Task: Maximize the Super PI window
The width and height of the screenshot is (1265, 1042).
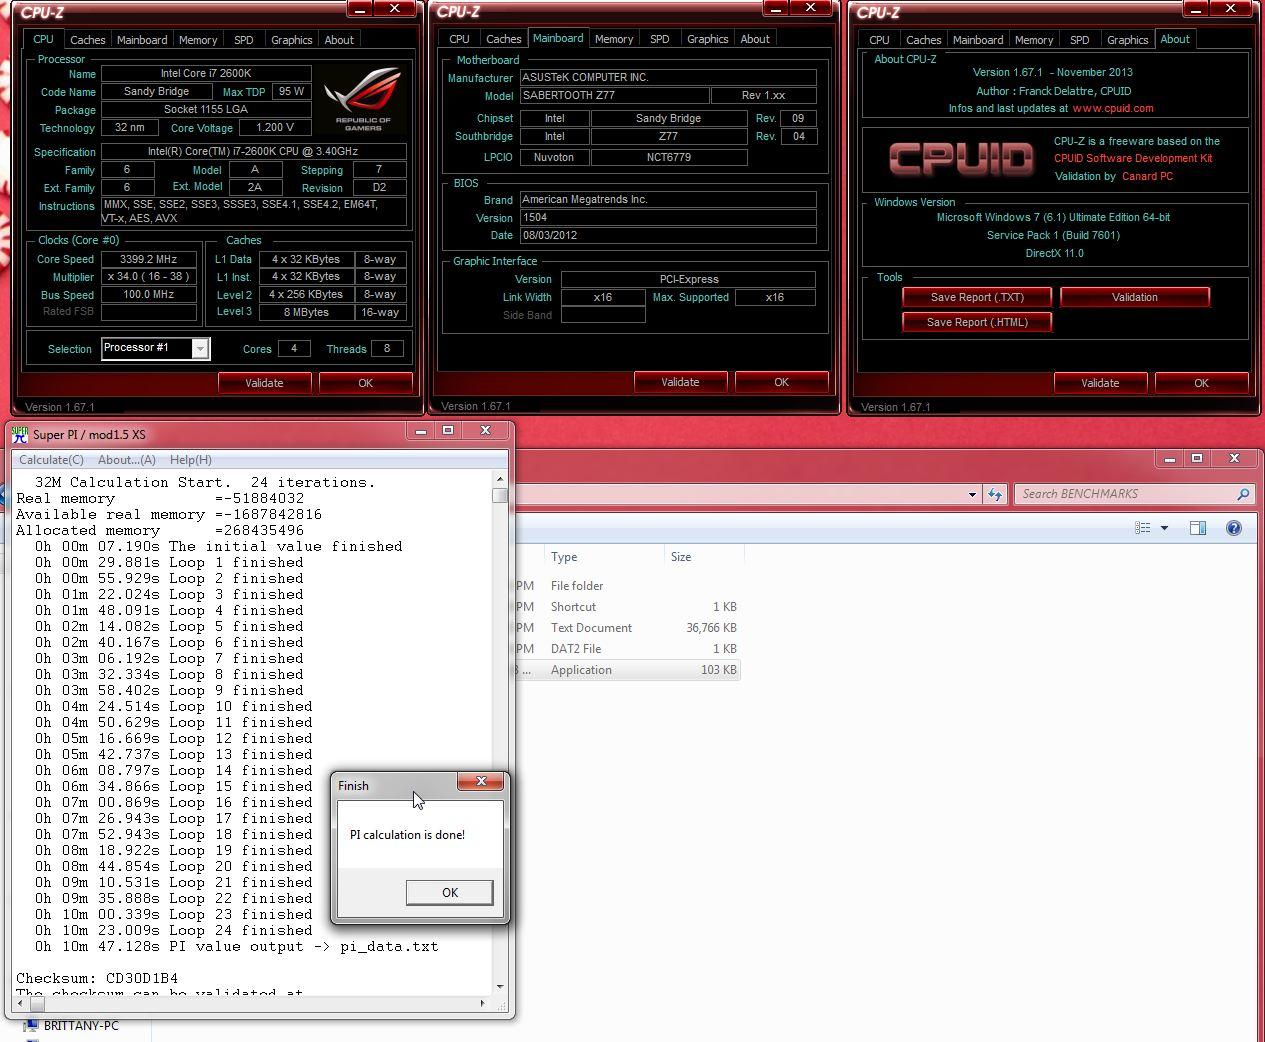Action: (448, 431)
